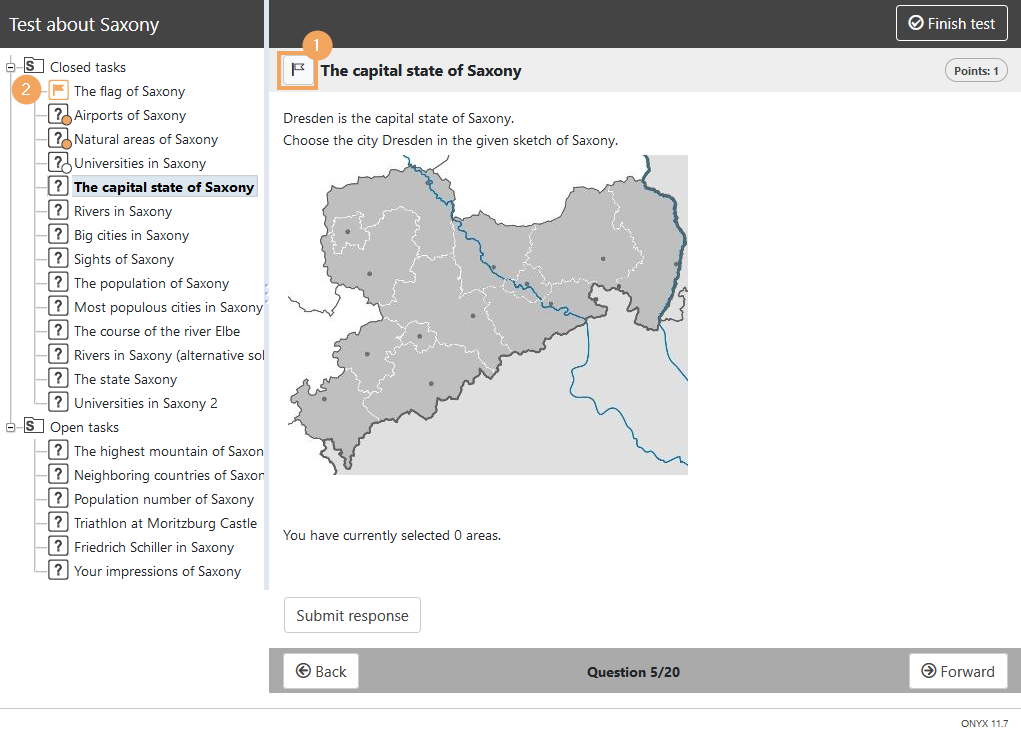Go forward to the next question
The height and width of the screenshot is (733, 1021).
(957, 672)
